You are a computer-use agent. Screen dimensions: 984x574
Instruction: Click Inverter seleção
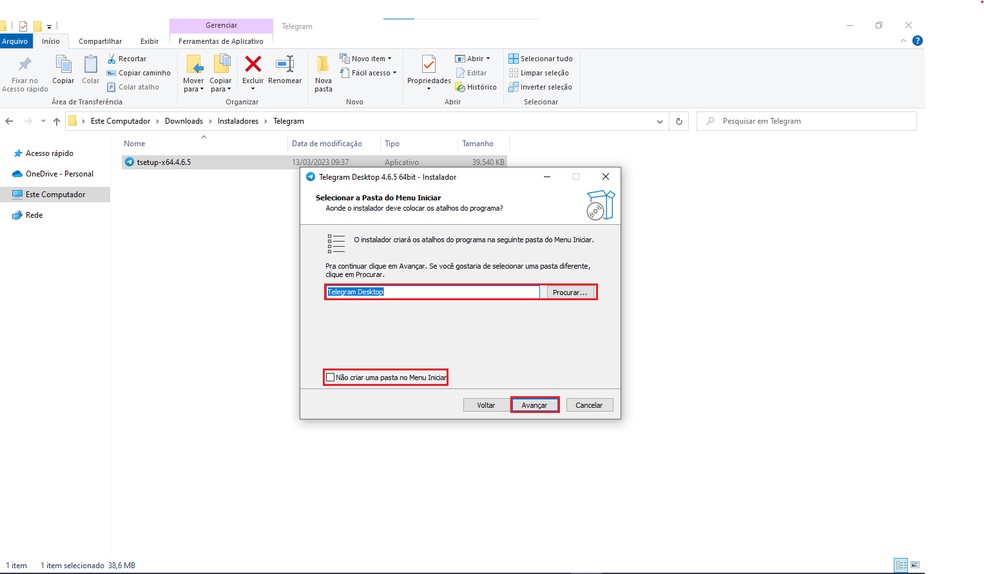pos(540,87)
